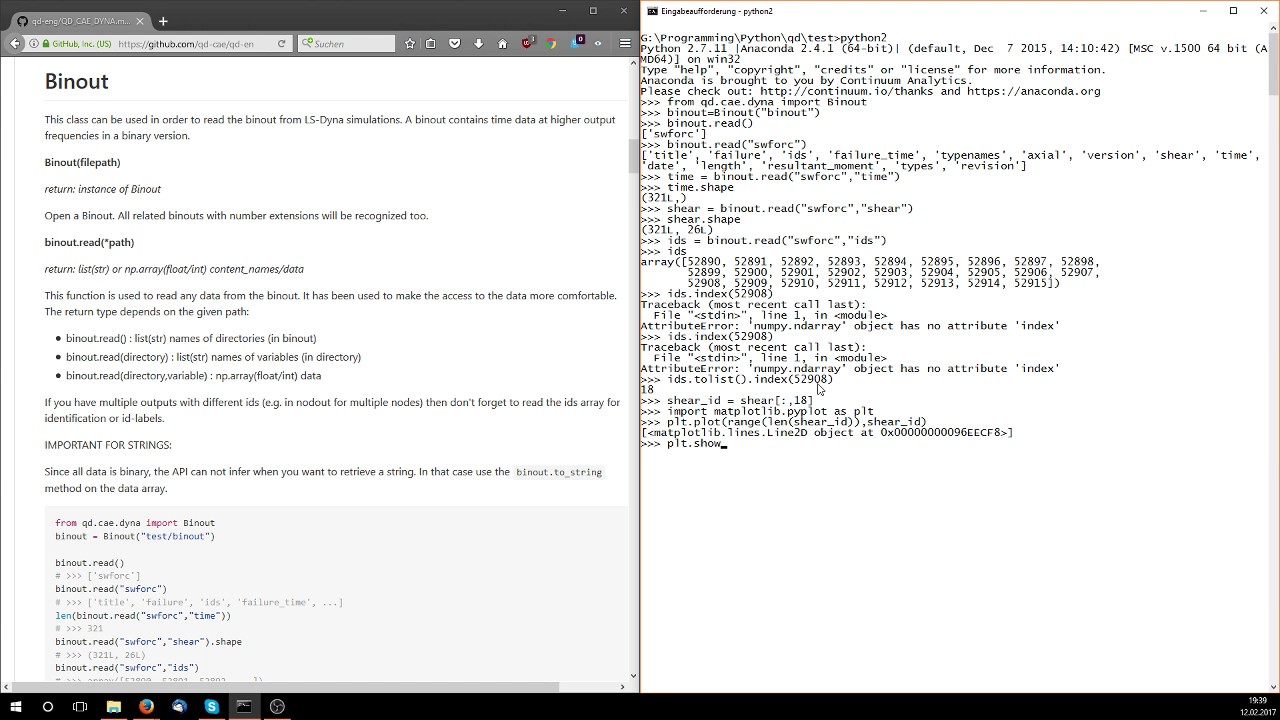
Task: Reload the GitHub page
Action: coord(281,44)
